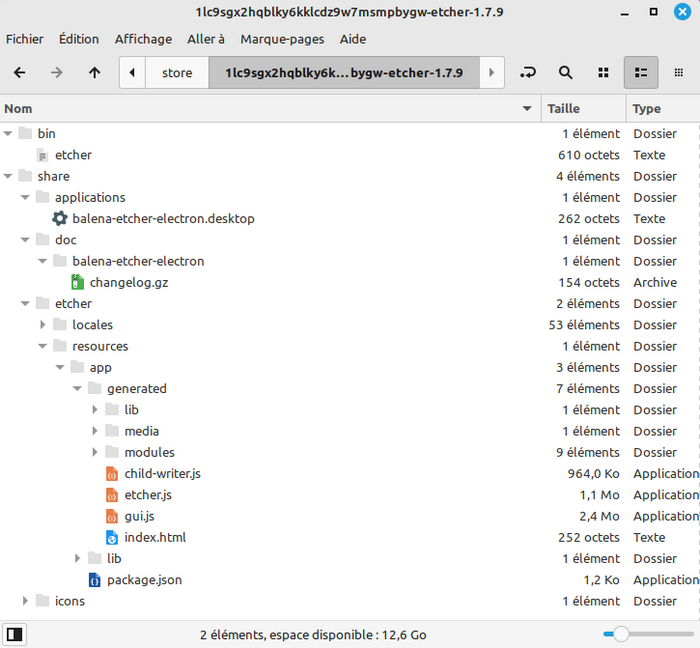The width and height of the screenshot is (700, 648).
Task: Toggle the sidebar button in status bar
Action: point(15,634)
